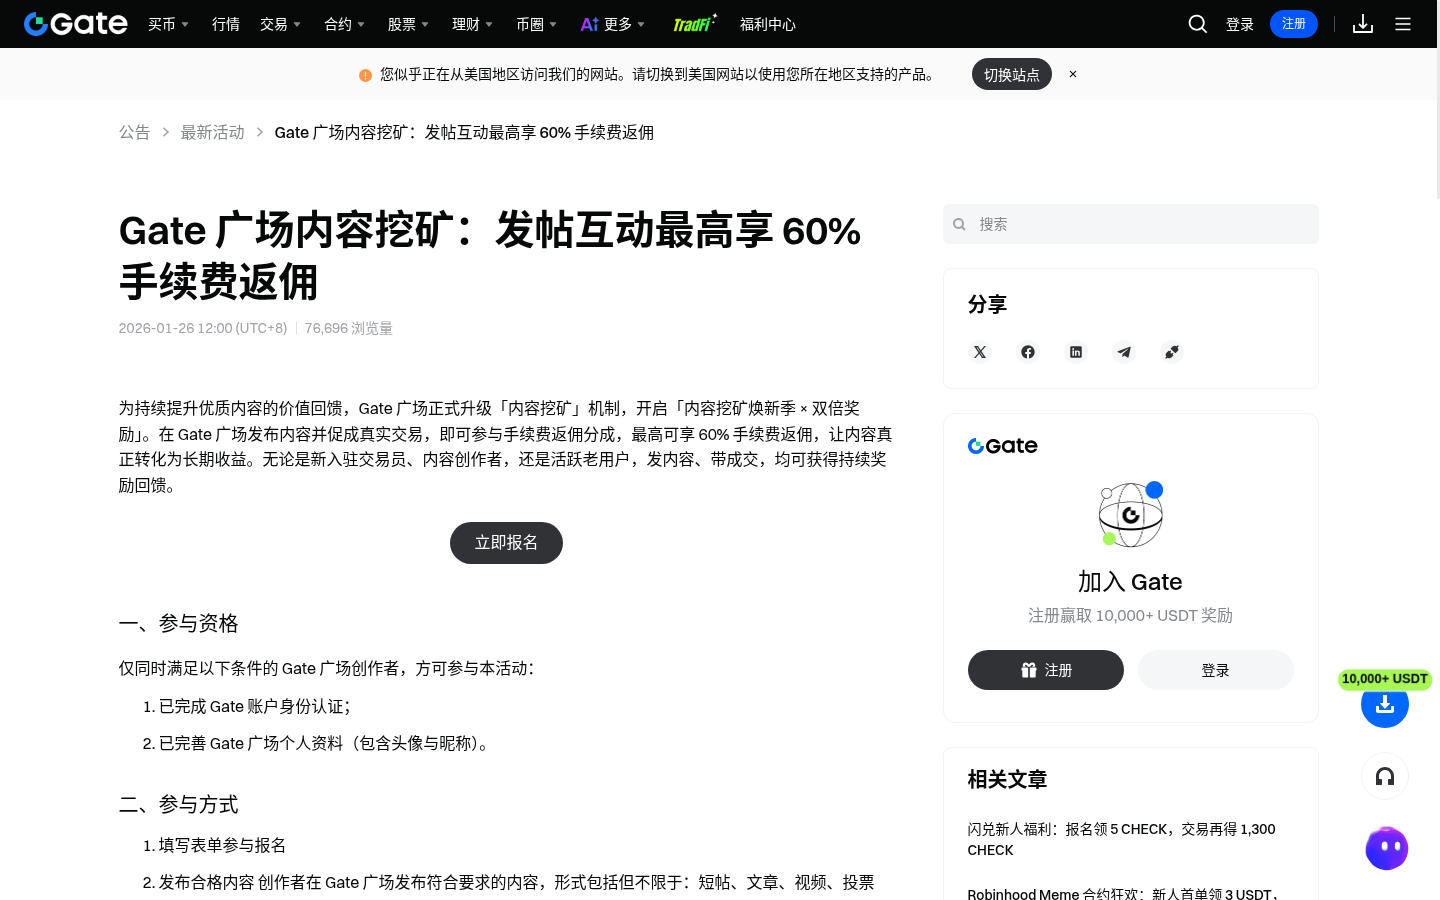The height and width of the screenshot is (900, 1440).
Task: Copy article link via chain icon
Action: tap(1172, 352)
